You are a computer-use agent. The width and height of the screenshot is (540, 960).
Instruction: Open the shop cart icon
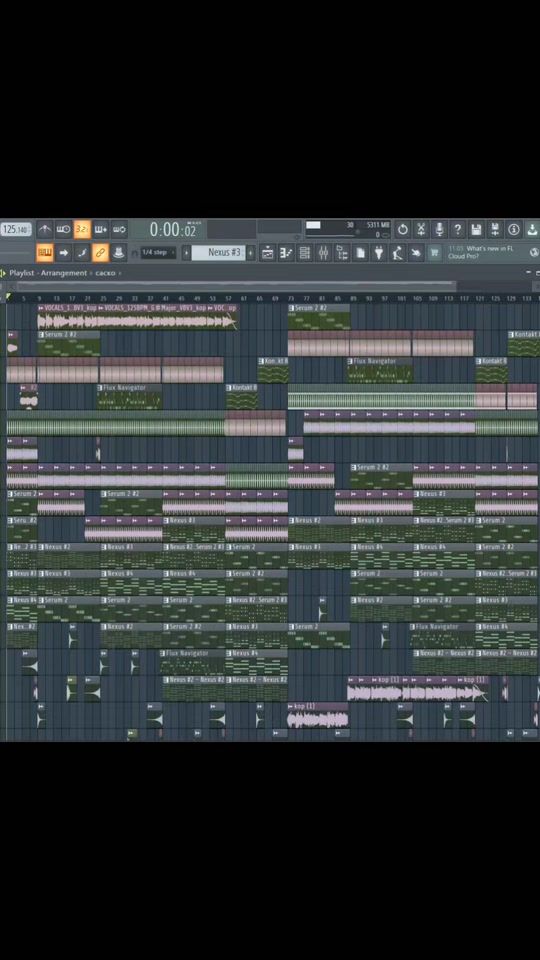click(434, 252)
